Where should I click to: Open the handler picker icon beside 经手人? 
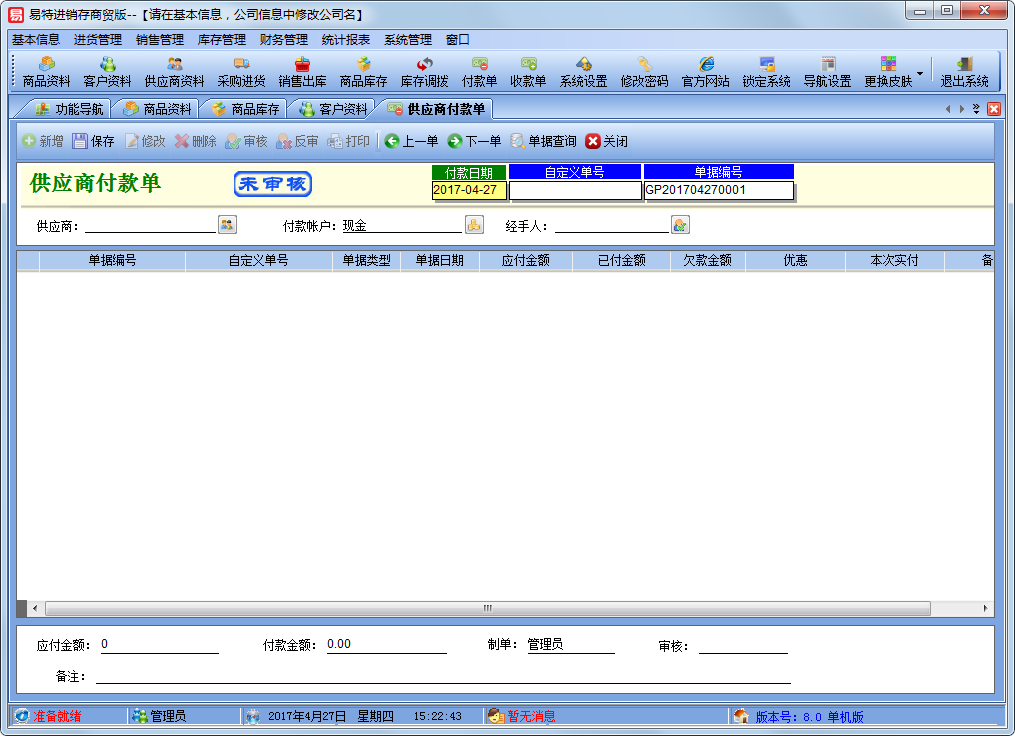coord(680,225)
